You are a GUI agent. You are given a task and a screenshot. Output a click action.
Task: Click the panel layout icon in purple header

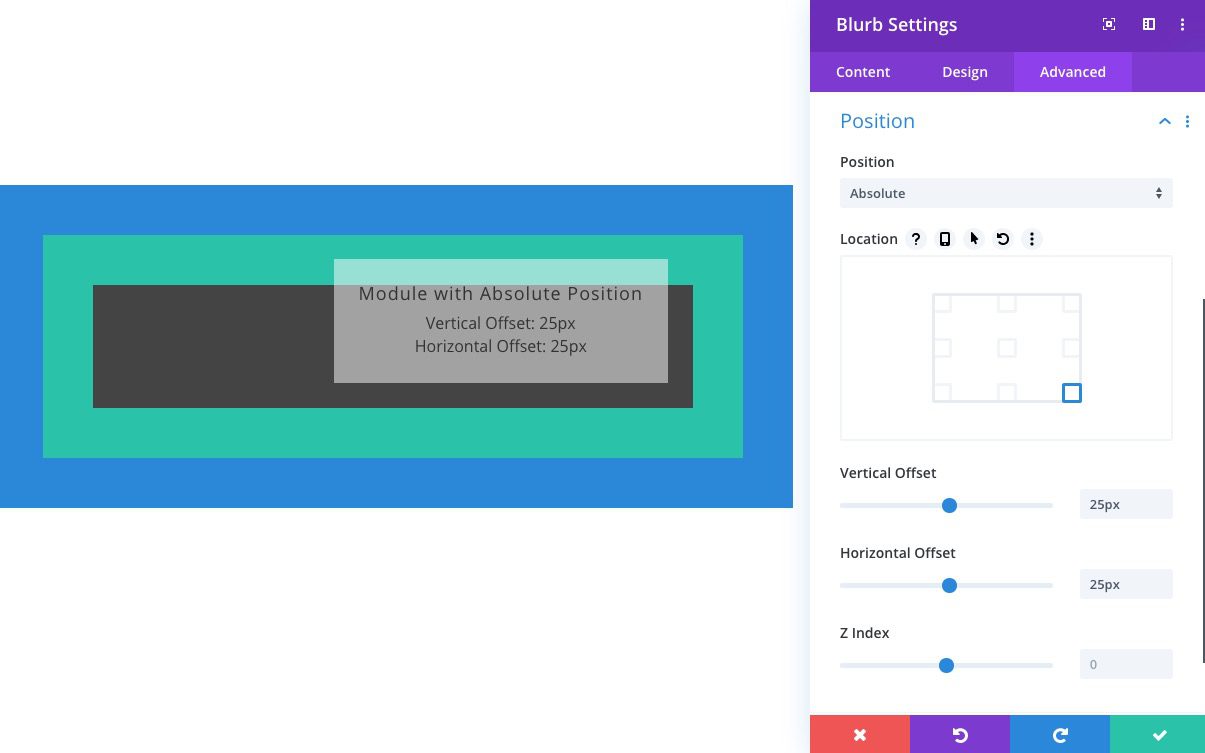click(x=1148, y=24)
